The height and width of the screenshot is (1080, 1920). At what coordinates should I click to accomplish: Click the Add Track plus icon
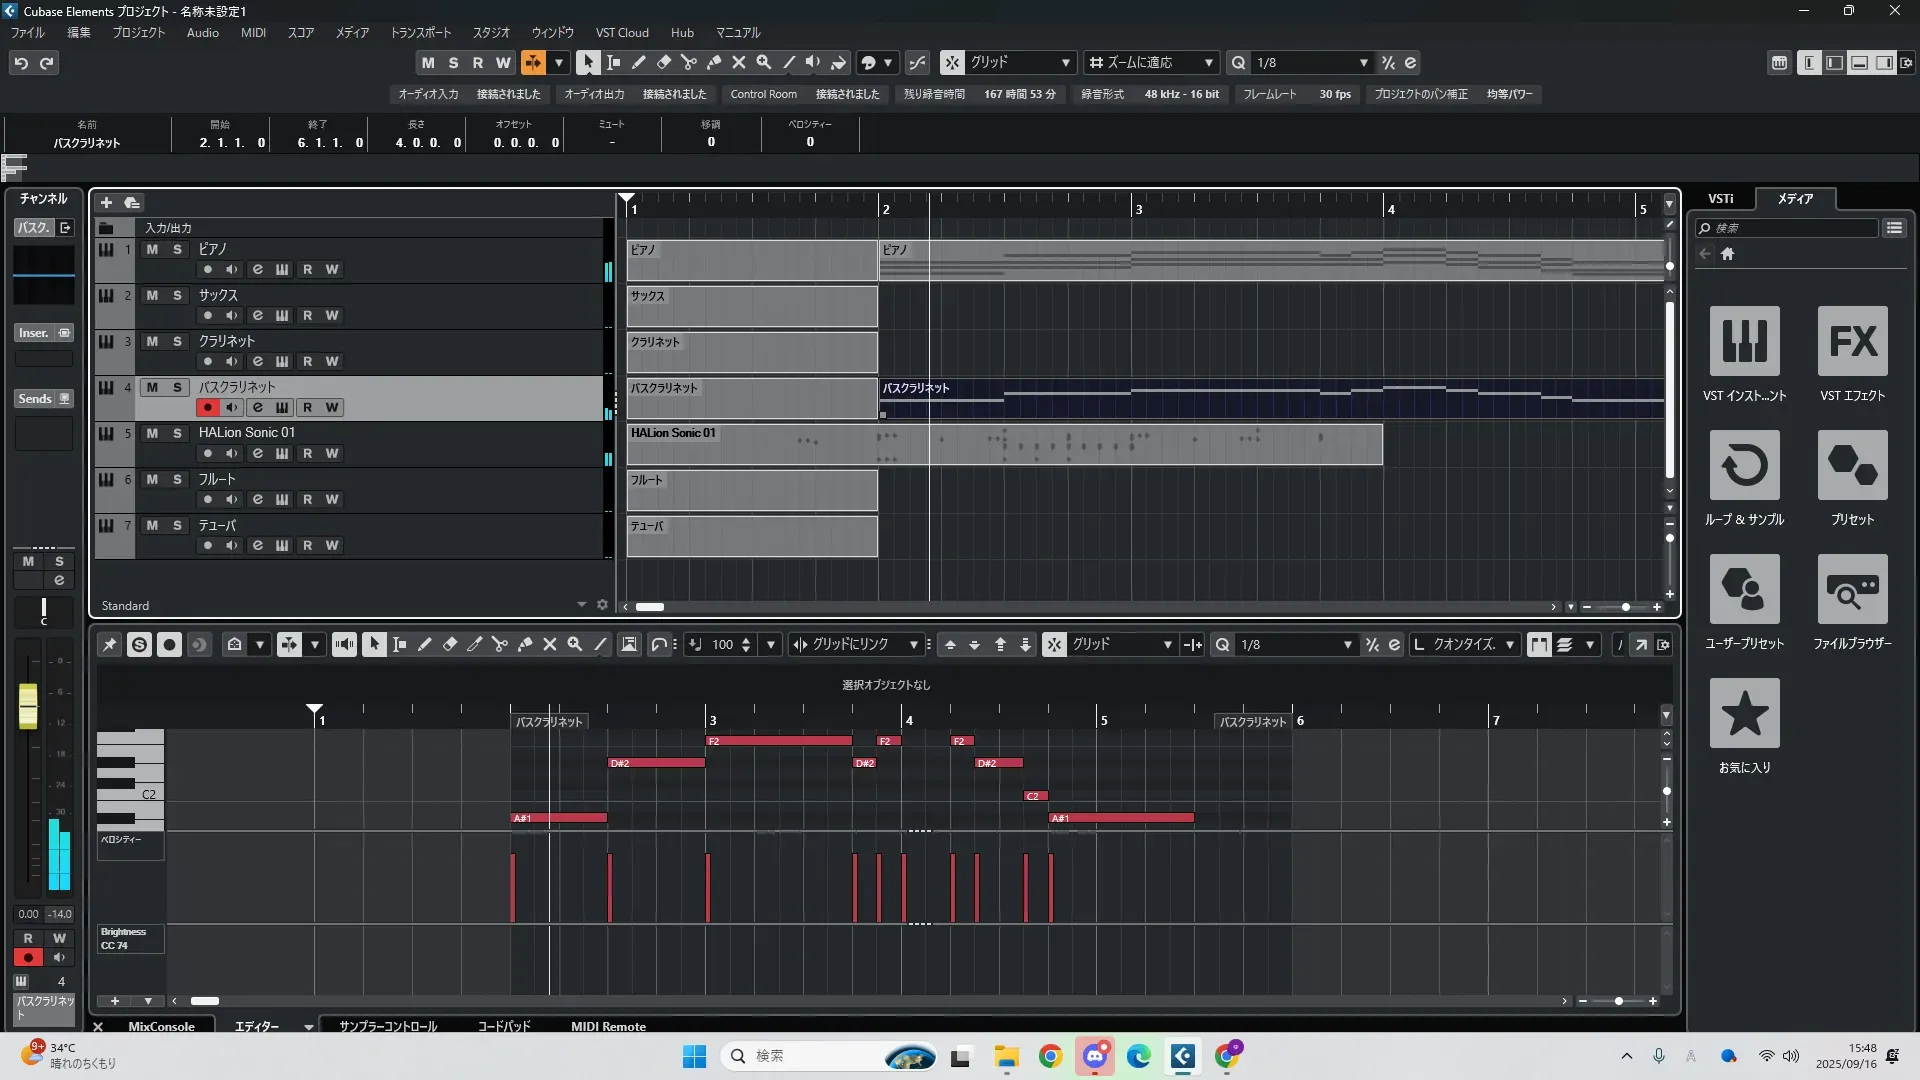point(106,202)
